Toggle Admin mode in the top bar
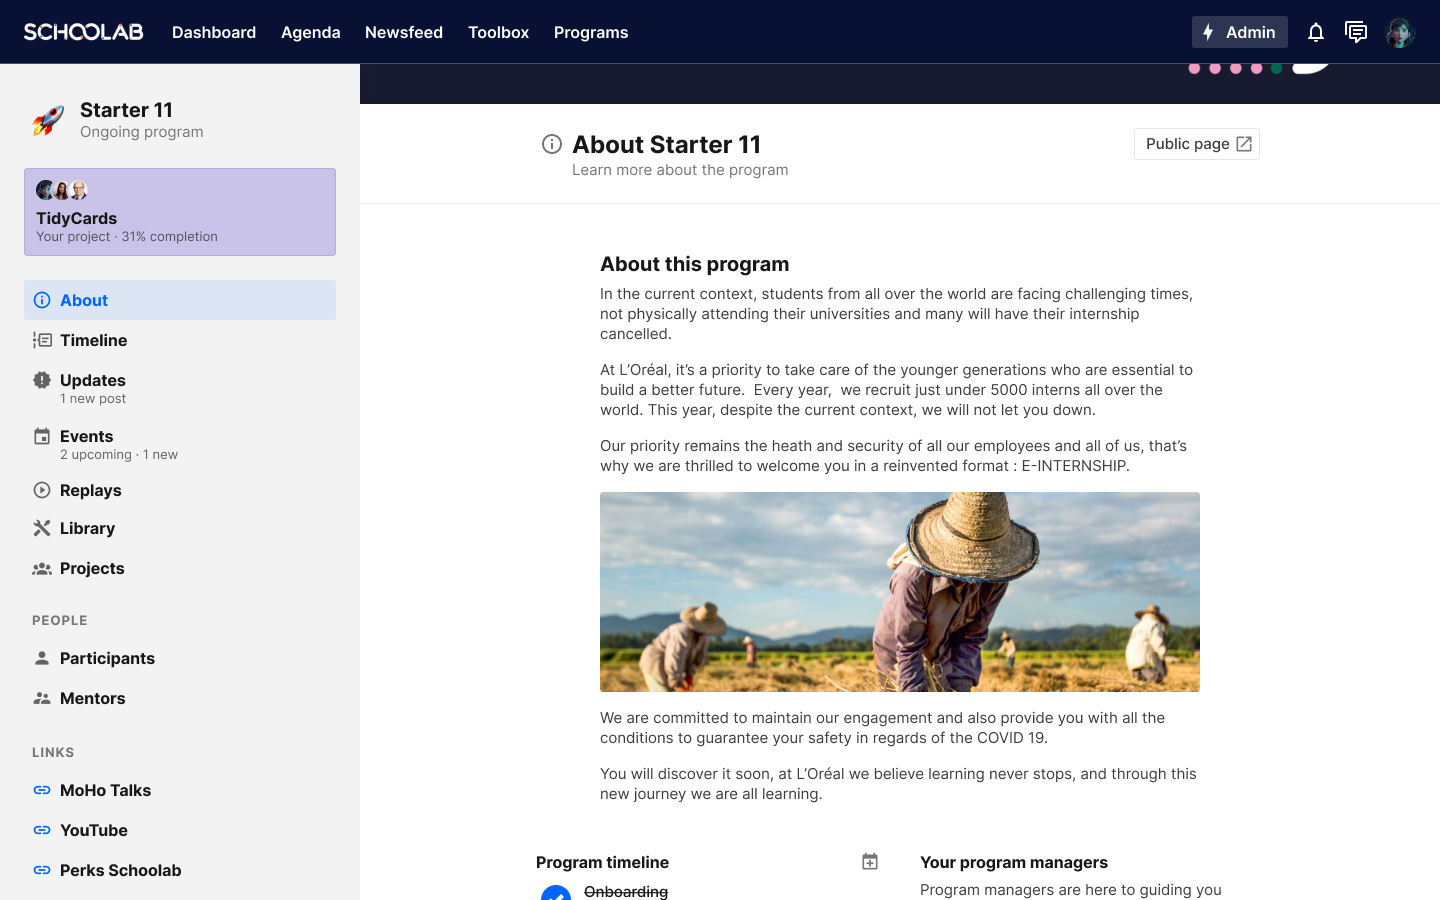1440x900 pixels. [1239, 32]
